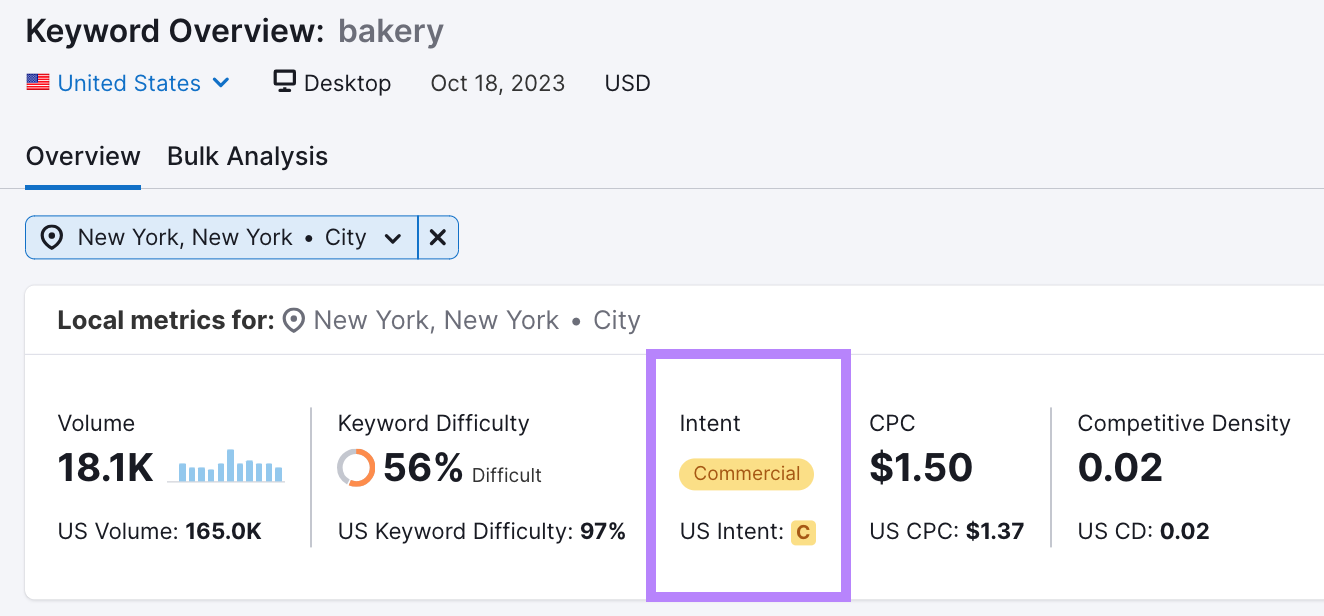Click the location pin in the filter box

coord(51,237)
